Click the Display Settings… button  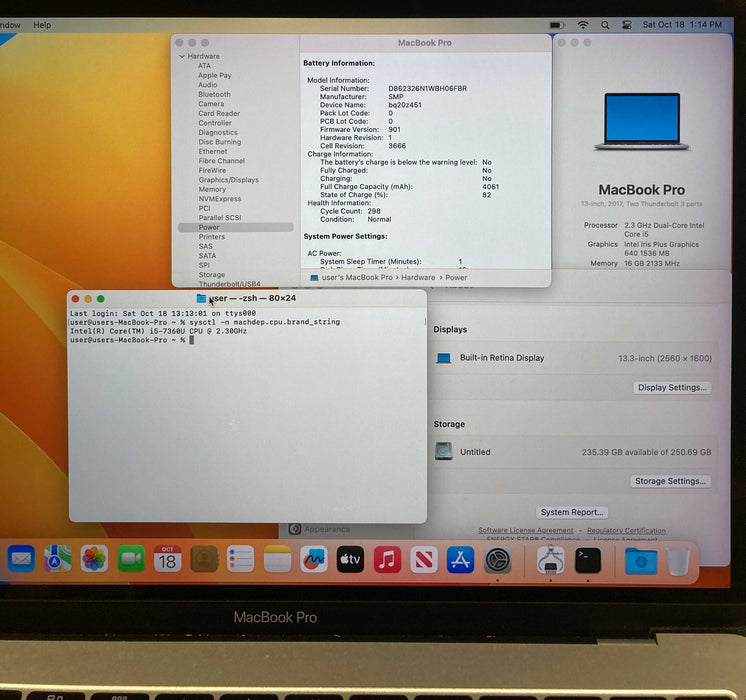672,387
